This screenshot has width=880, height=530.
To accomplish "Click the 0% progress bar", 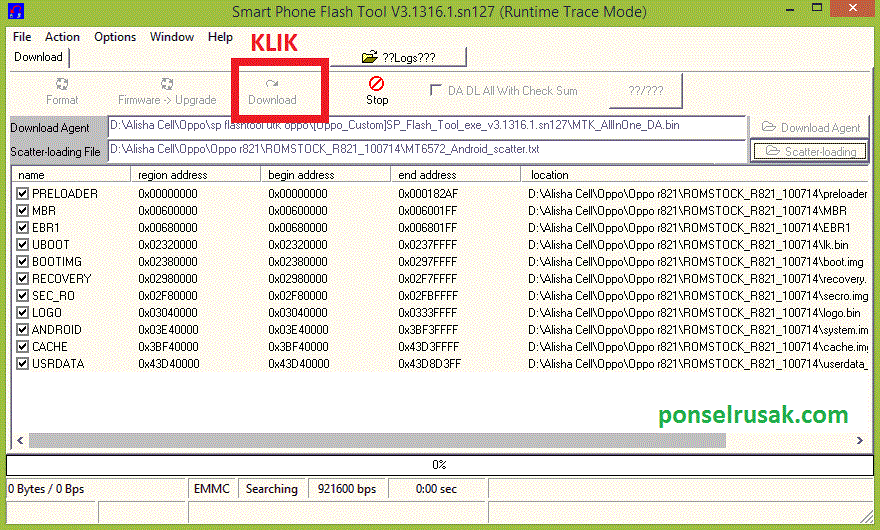I will point(439,465).
